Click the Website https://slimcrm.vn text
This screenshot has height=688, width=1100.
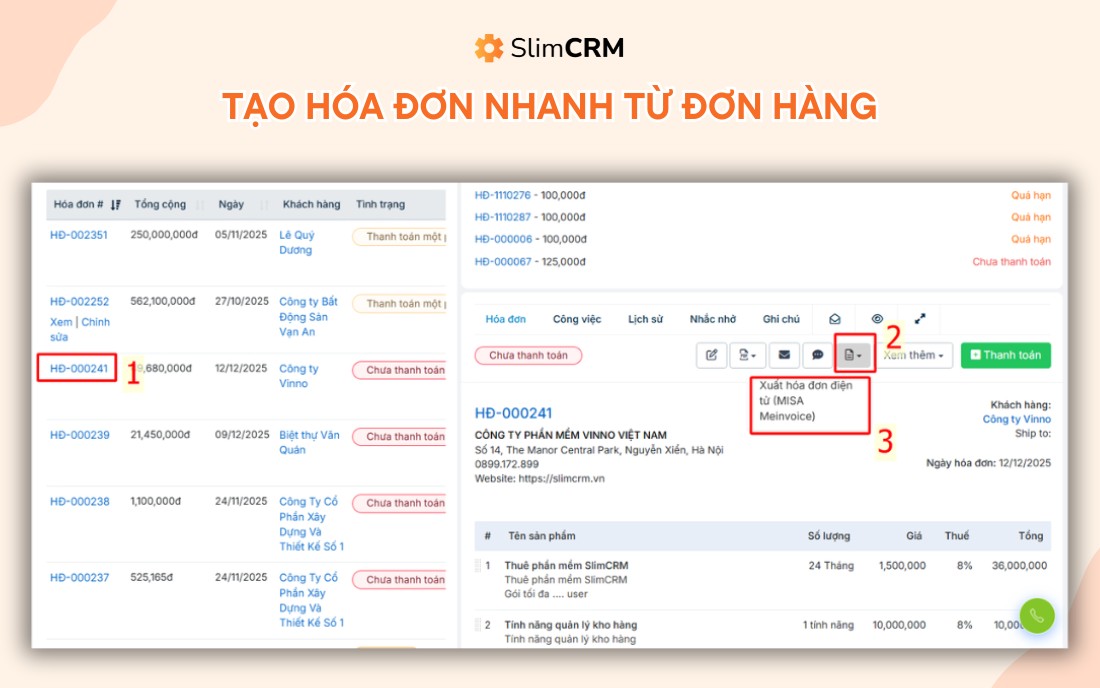[x=539, y=478]
